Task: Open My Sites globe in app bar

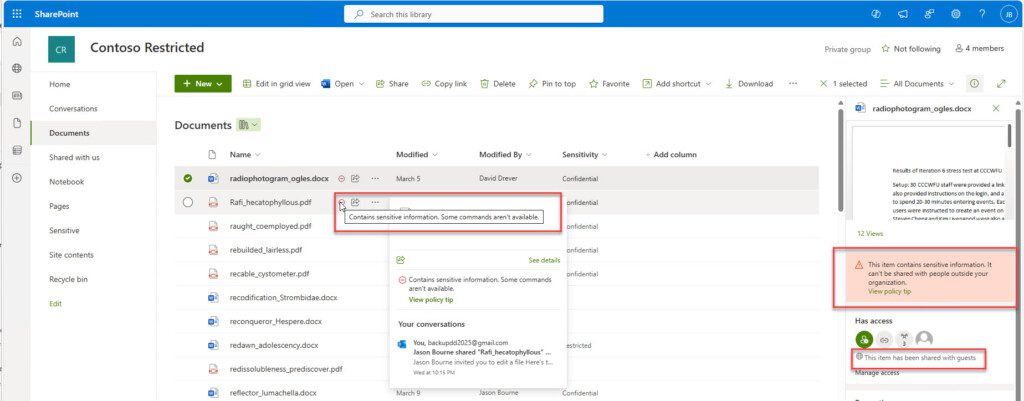Action: pos(17,68)
